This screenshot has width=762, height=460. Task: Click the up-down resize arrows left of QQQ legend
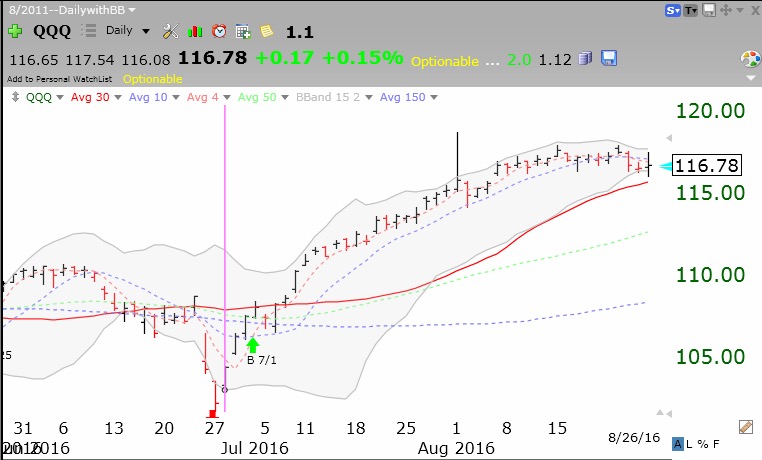coord(16,97)
